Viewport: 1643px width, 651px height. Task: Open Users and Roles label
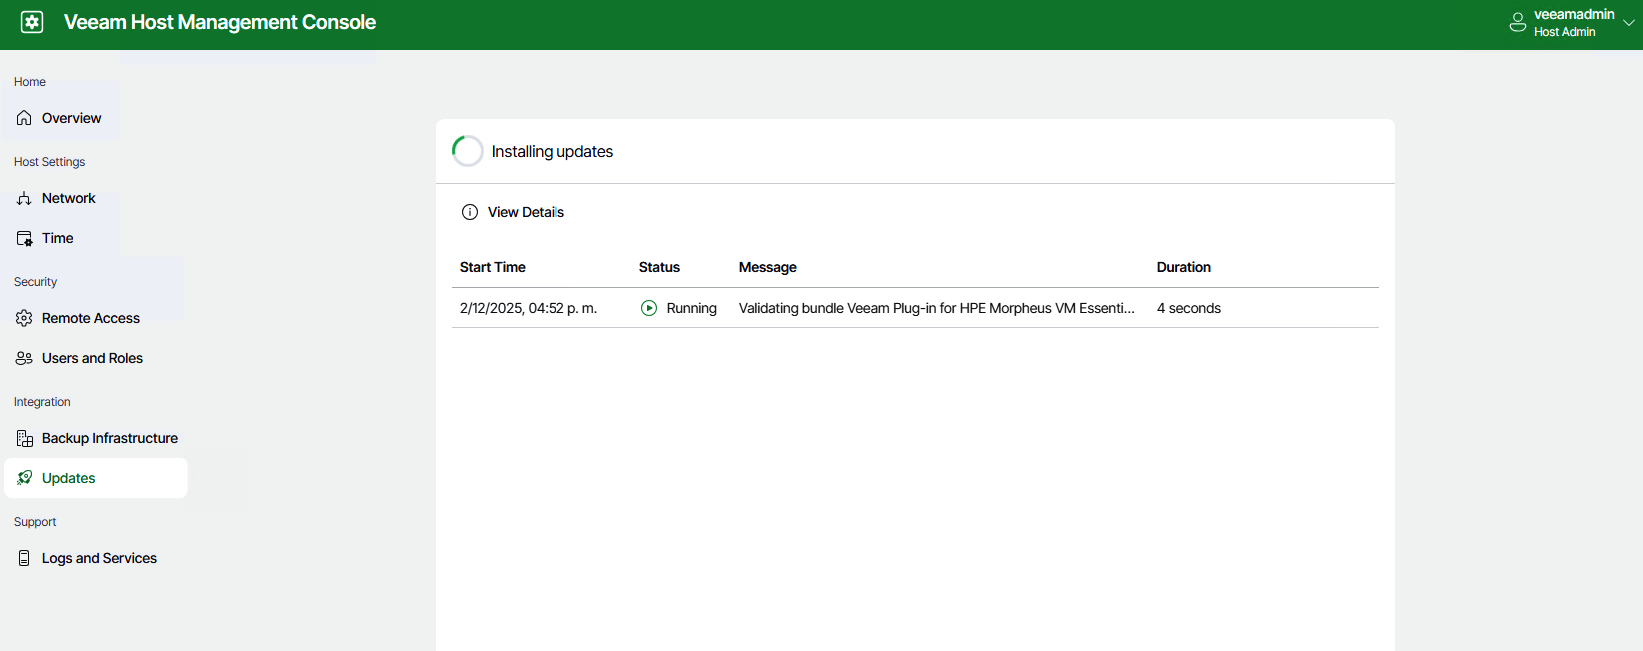click(92, 358)
